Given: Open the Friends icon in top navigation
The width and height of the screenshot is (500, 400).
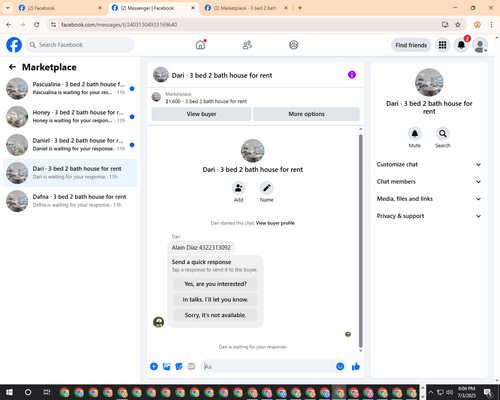Looking at the screenshot, I should [x=247, y=45].
